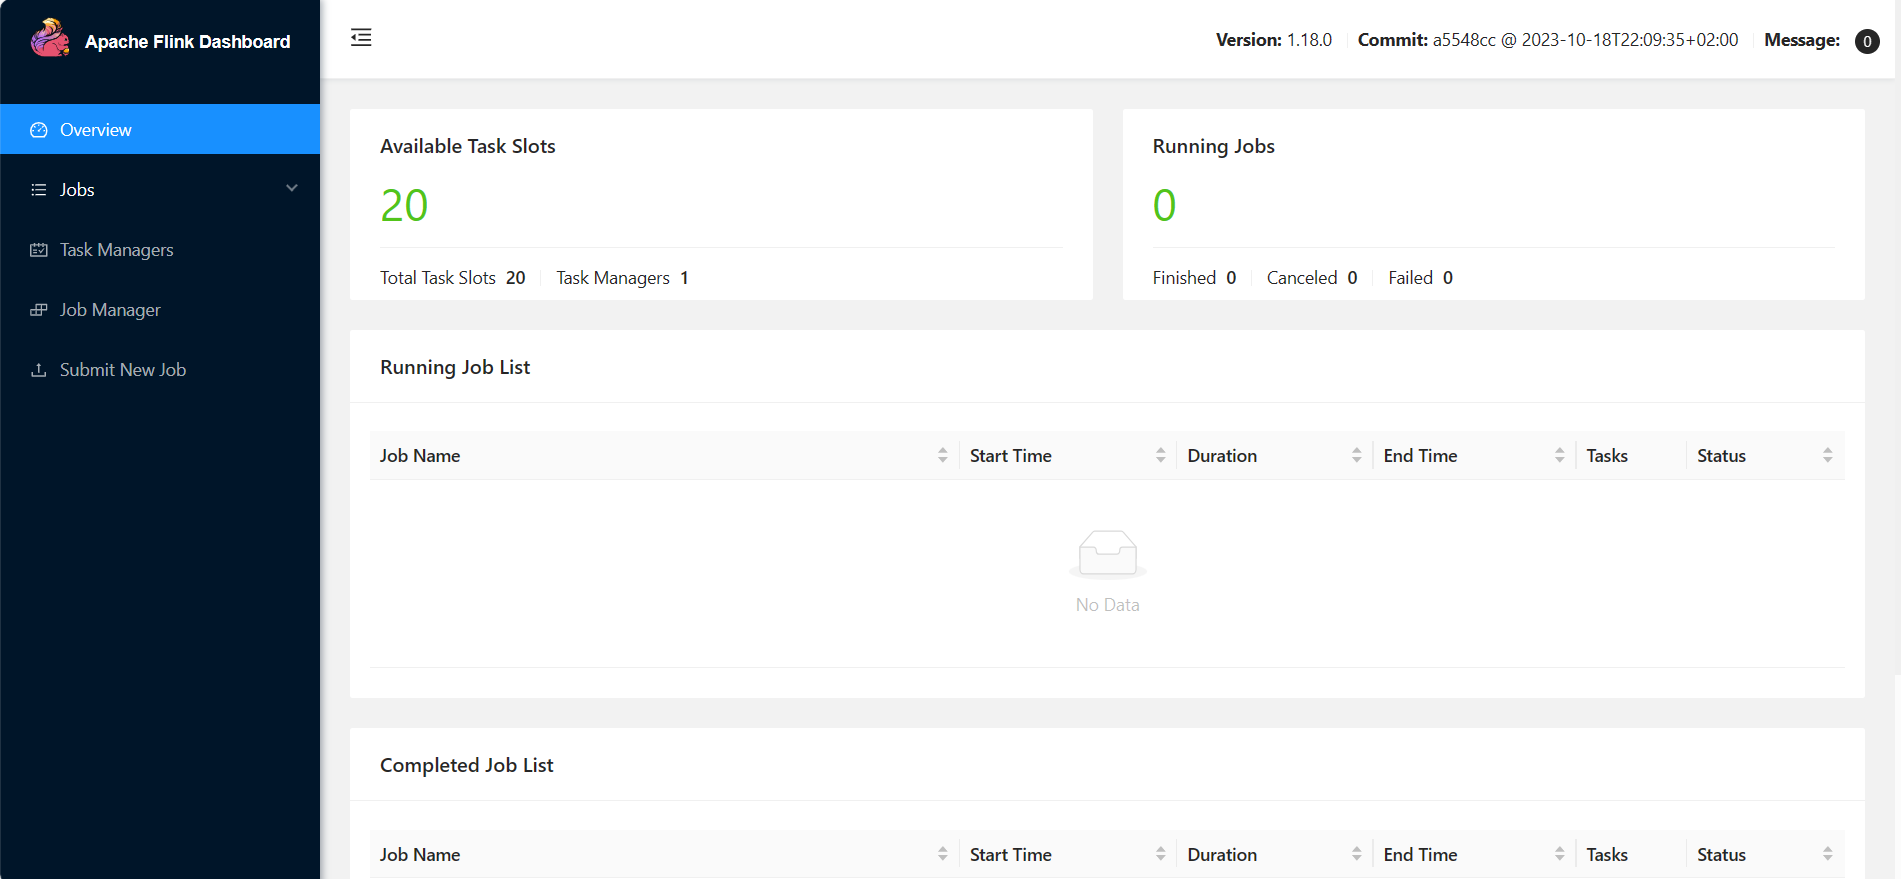Click the Jobs list icon in sidebar
The height and width of the screenshot is (879, 1901).
pyautogui.click(x=39, y=190)
